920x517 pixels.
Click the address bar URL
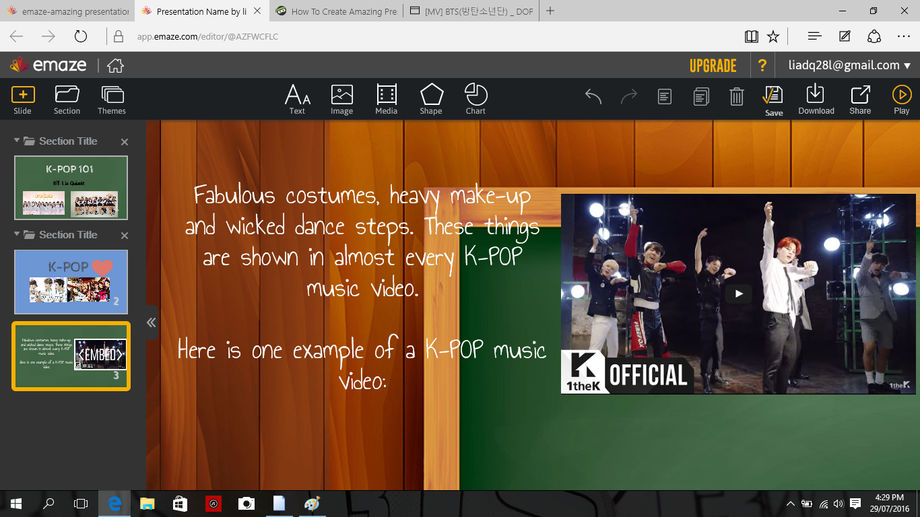coord(208,36)
